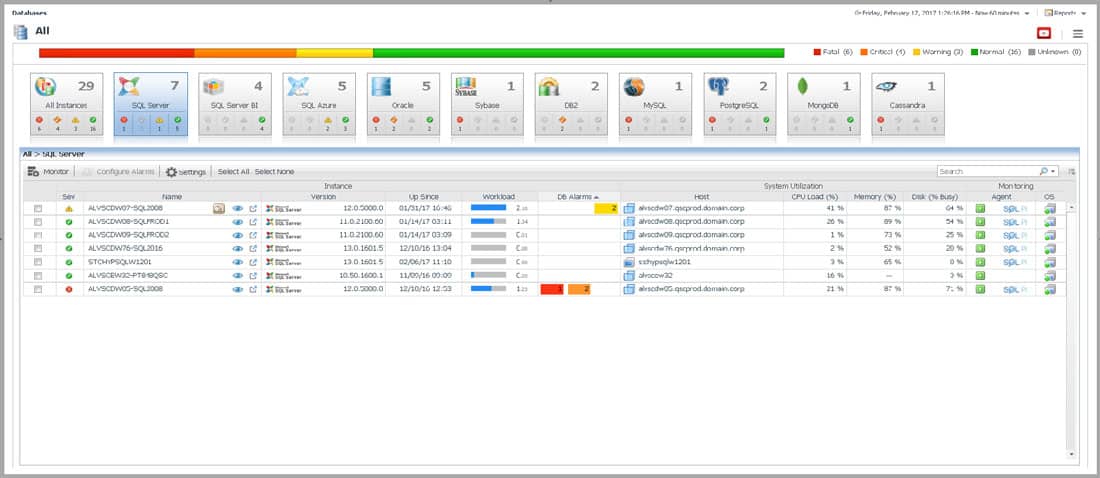Open the SQL Server BI tile

(x=235, y=103)
